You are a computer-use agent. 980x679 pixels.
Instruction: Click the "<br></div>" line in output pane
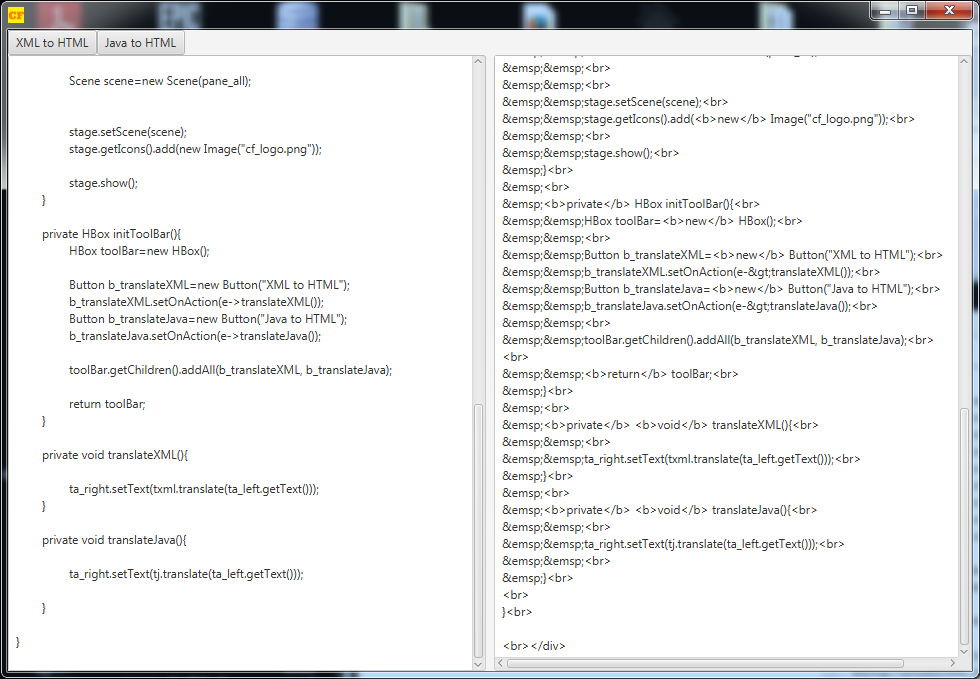[534, 646]
